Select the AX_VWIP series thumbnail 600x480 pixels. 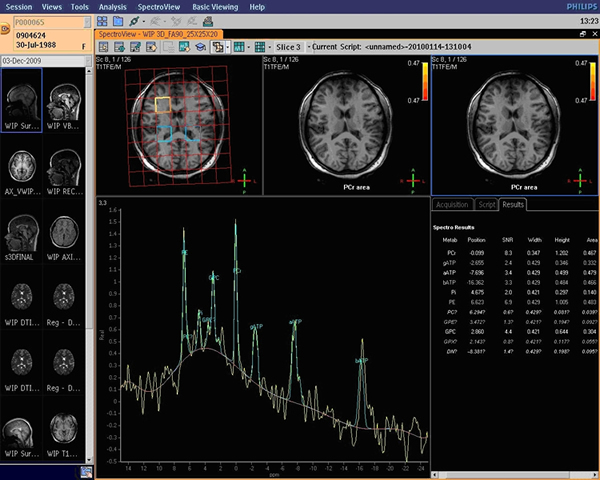tap(22, 167)
